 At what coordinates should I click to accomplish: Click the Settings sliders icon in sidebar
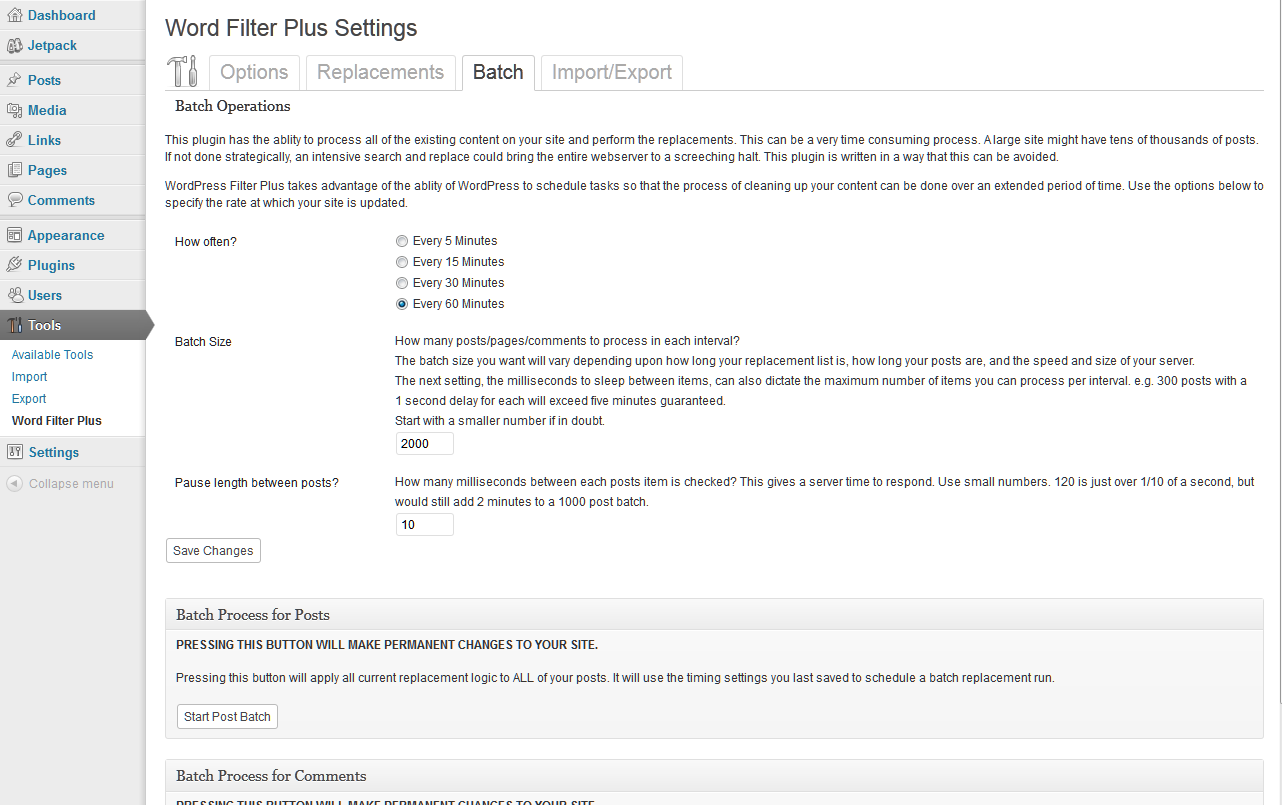point(14,452)
